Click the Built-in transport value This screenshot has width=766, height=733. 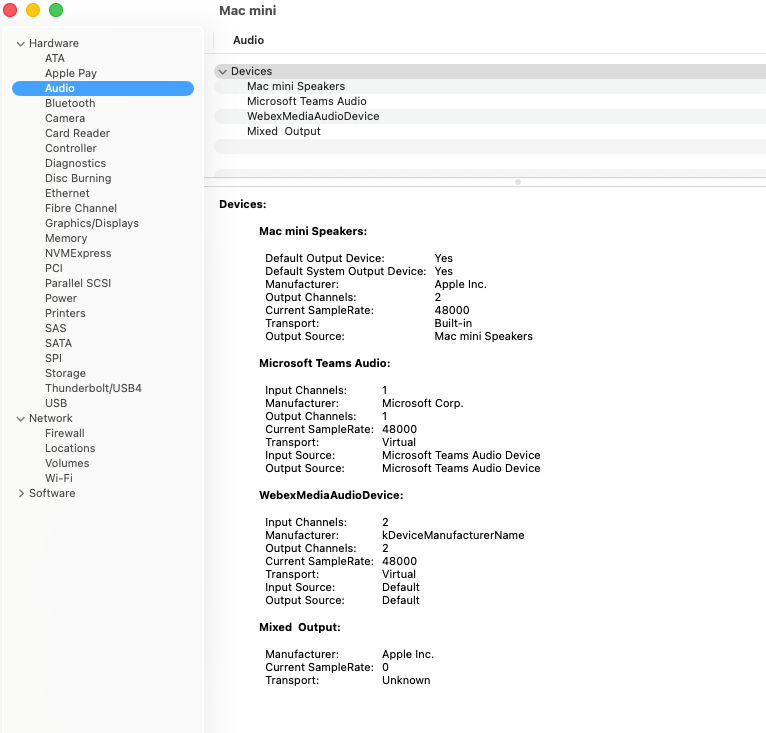click(x=453, y=323)
